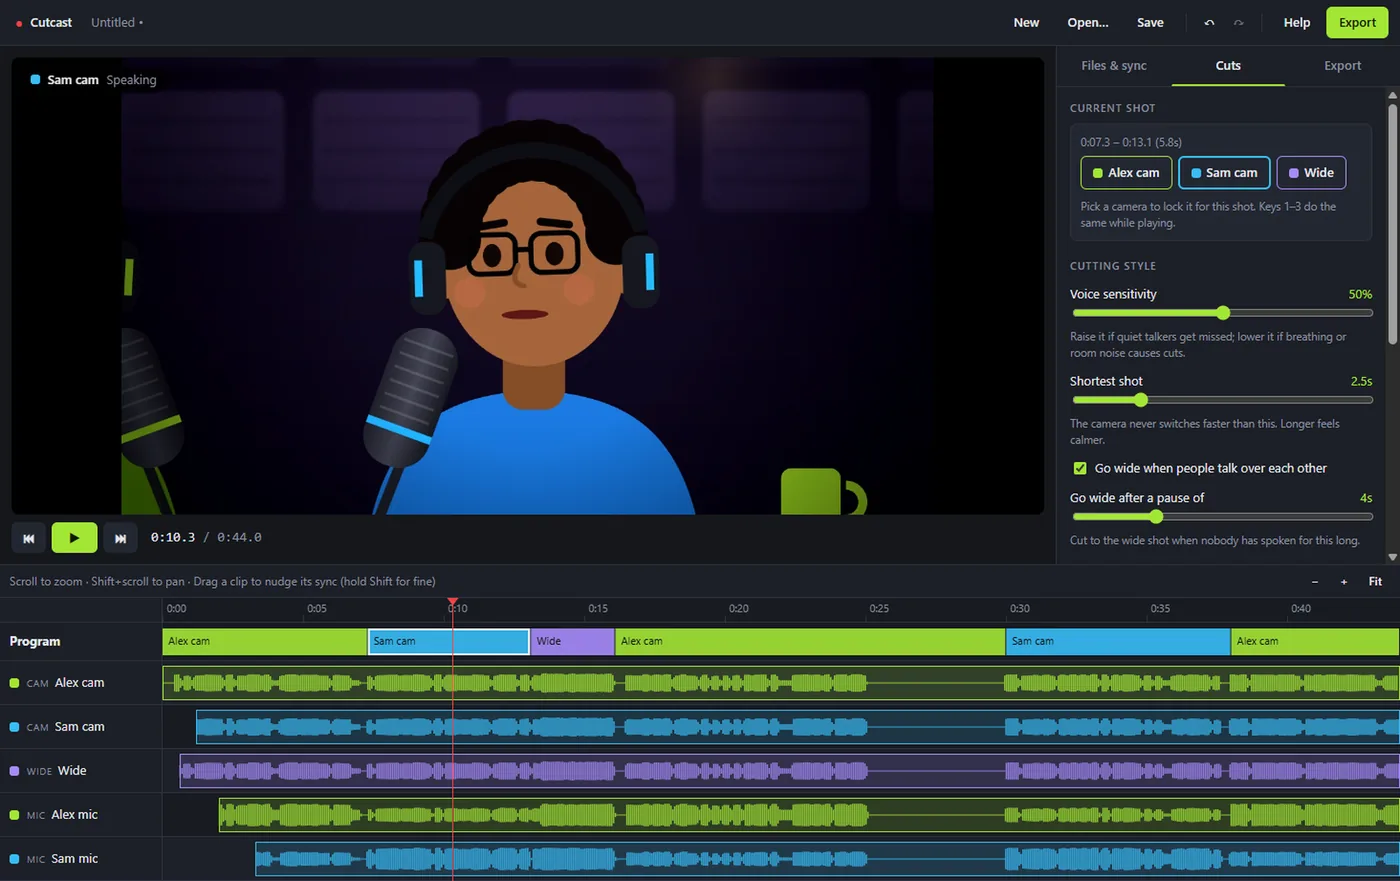Select the Wide clip in the Program track

(572, 642)
